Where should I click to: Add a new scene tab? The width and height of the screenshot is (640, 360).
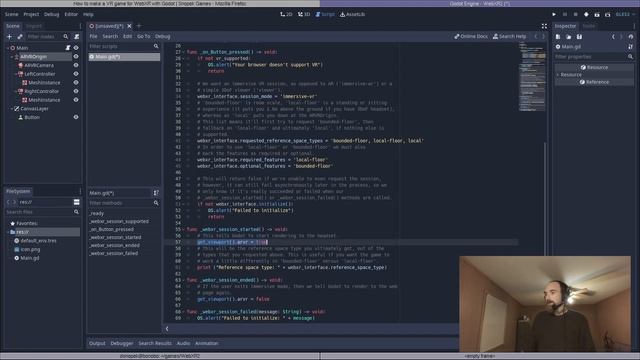(139, 26)
